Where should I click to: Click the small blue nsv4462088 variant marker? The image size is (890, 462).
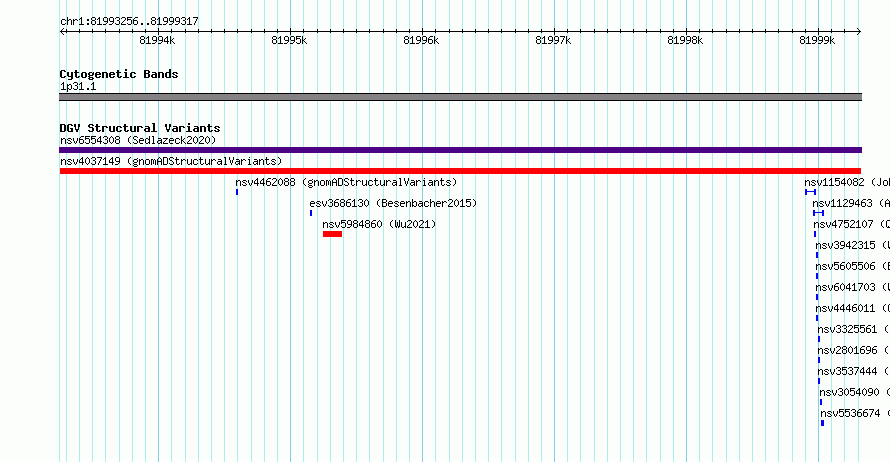(x=237, y=192)
